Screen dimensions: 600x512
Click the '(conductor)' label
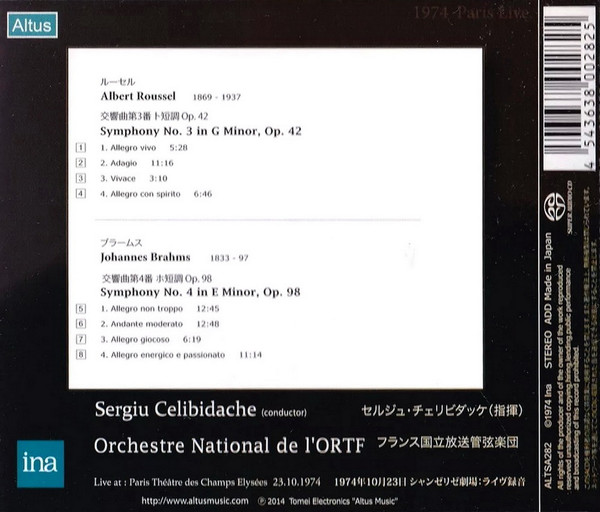pyautogui.click(x=284, y=413)
